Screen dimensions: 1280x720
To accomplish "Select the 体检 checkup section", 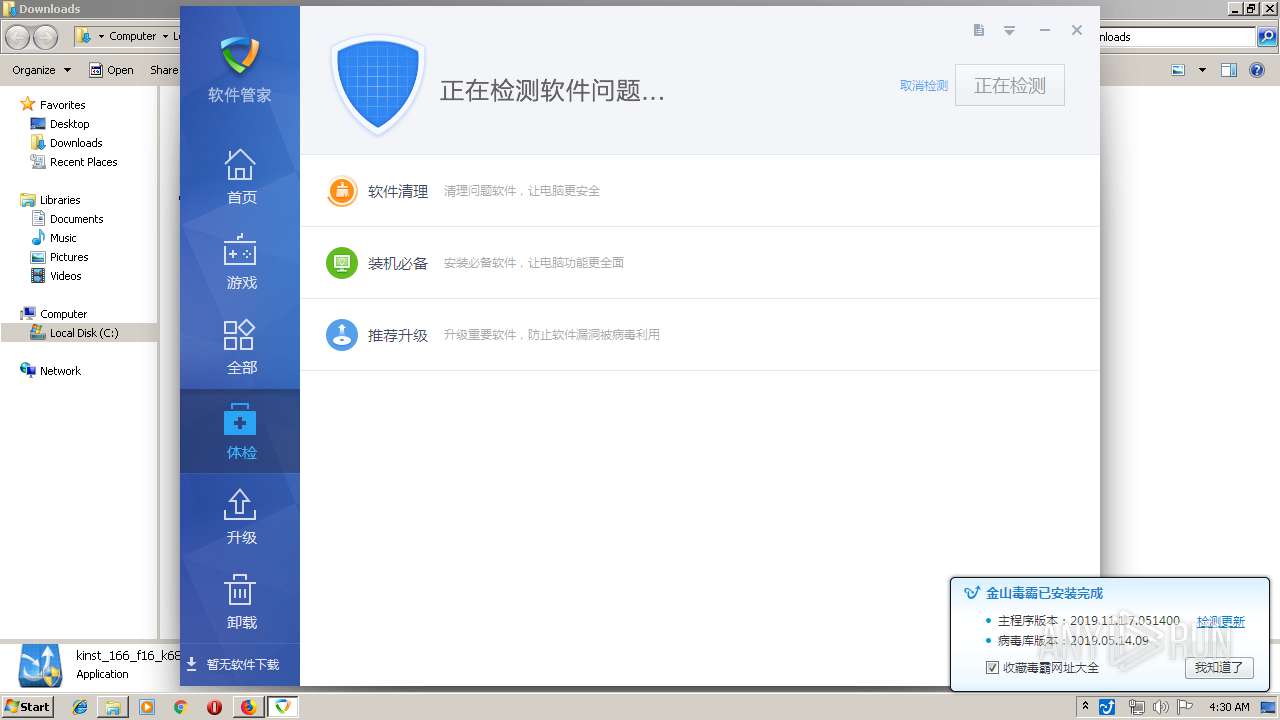I will point(240,431).
